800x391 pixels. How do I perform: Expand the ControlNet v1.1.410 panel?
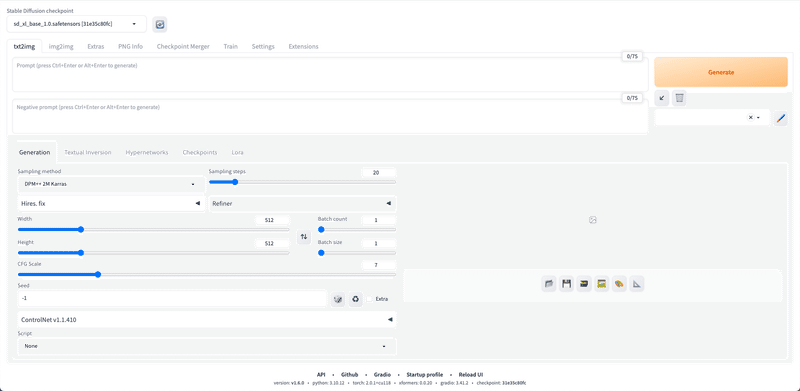pyautogui.click(x=207, y=320)
